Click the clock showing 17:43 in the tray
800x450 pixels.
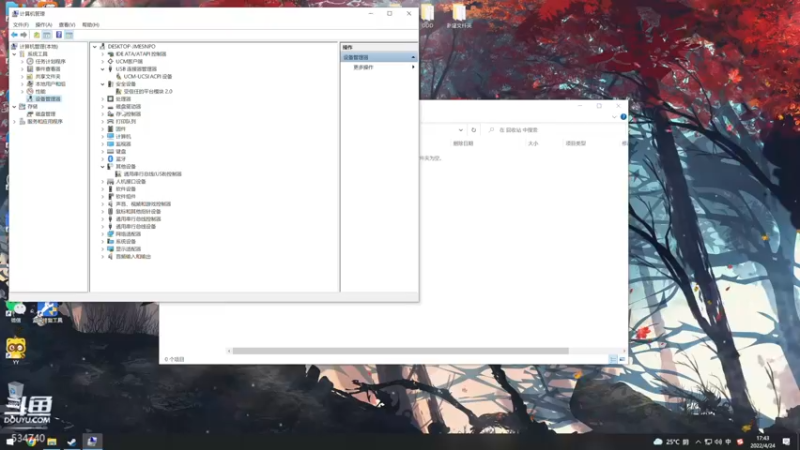(x=763, y=438)
